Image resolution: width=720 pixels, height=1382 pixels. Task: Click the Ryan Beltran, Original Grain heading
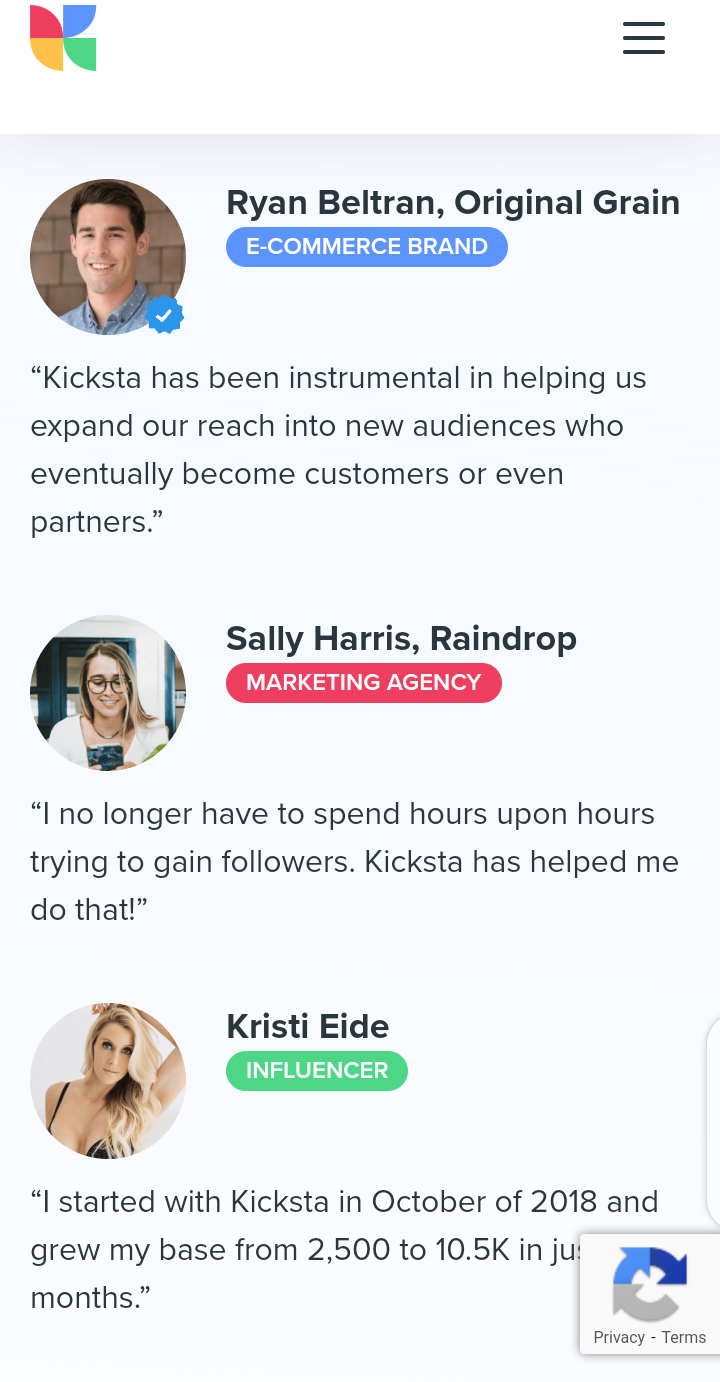[x=453, y=203]
